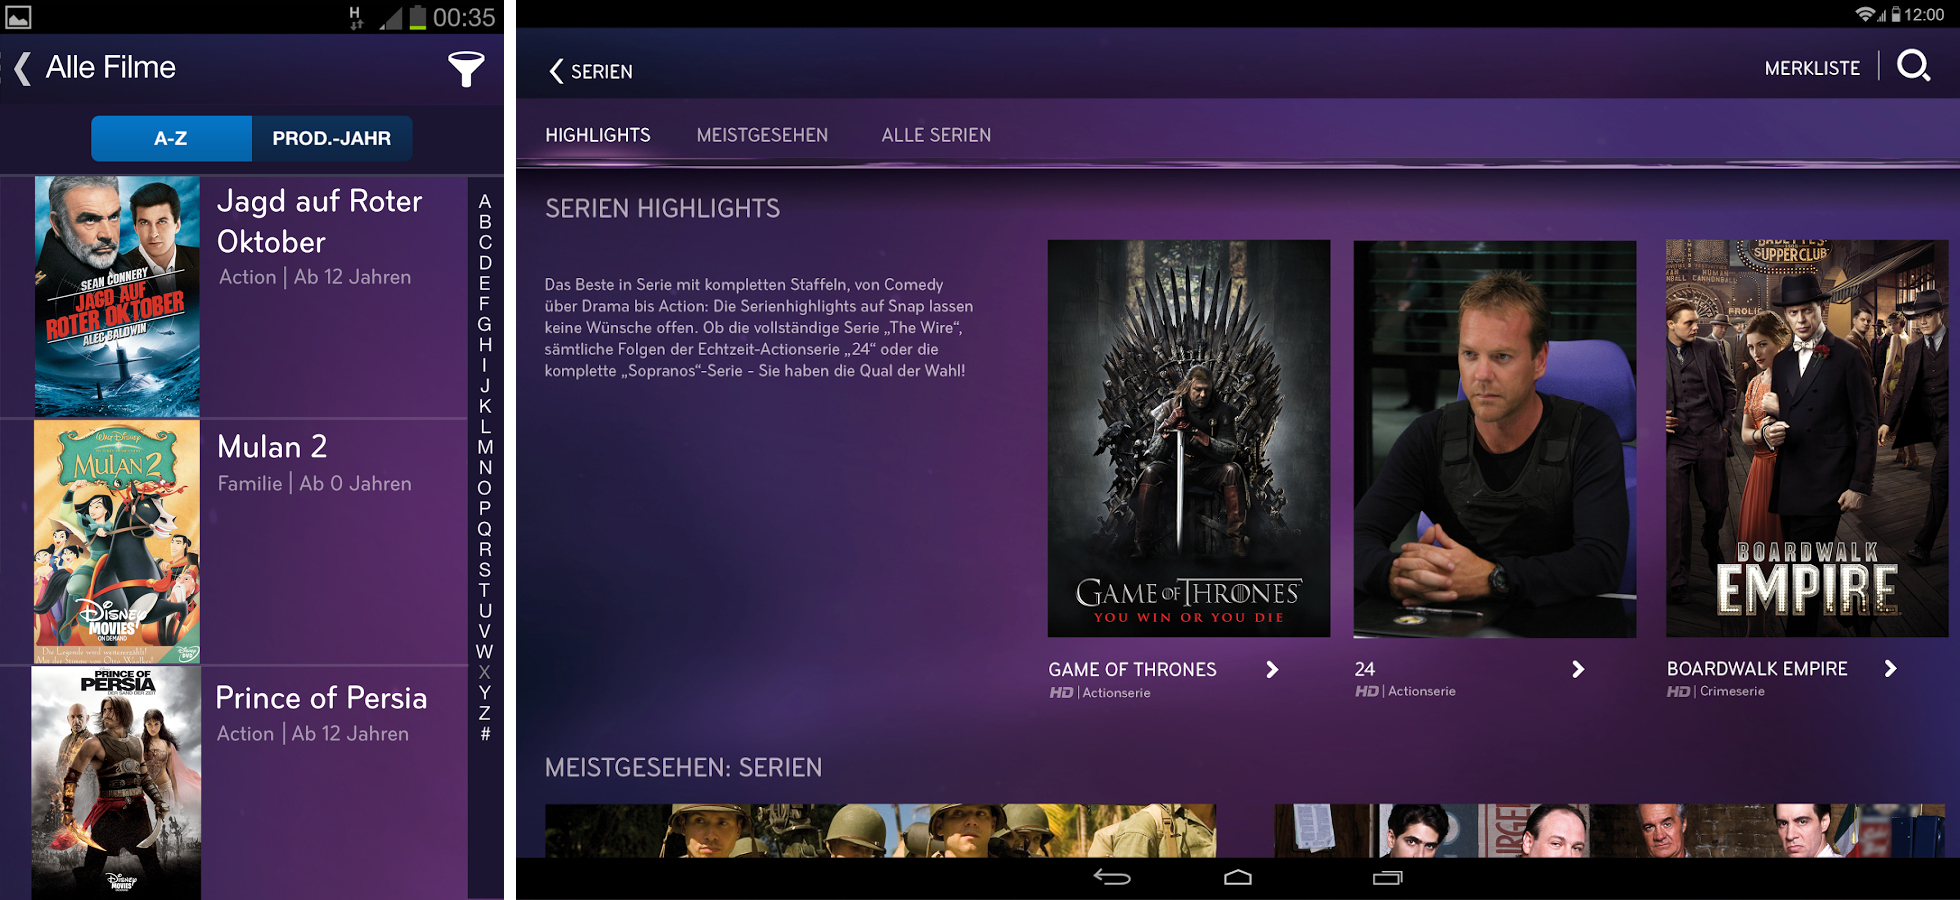Viewport: 1960px width, 900px height.
Task: Tap 'HD | Crimeserie' under Boardwalk Empire
Action: (x=1716, y=691)
